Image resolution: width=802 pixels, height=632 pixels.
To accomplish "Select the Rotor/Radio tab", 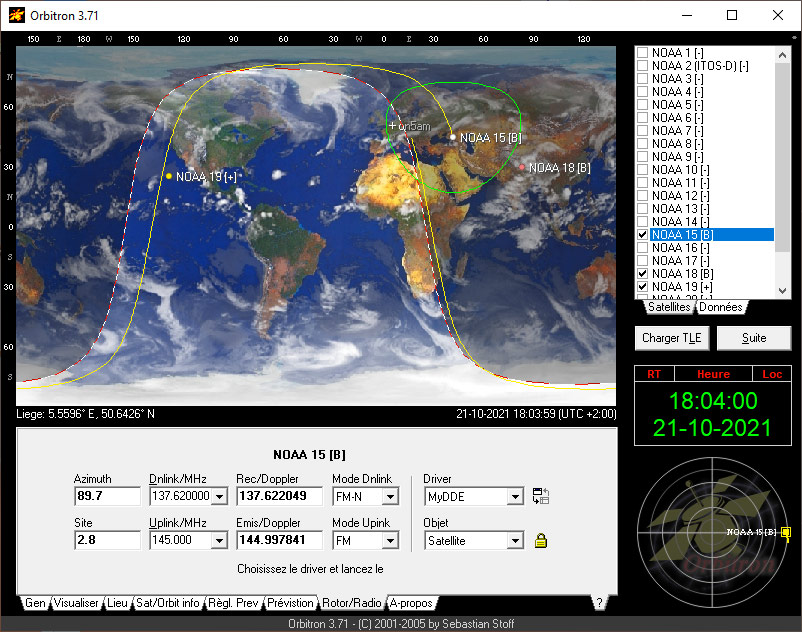I will (351, 603).
